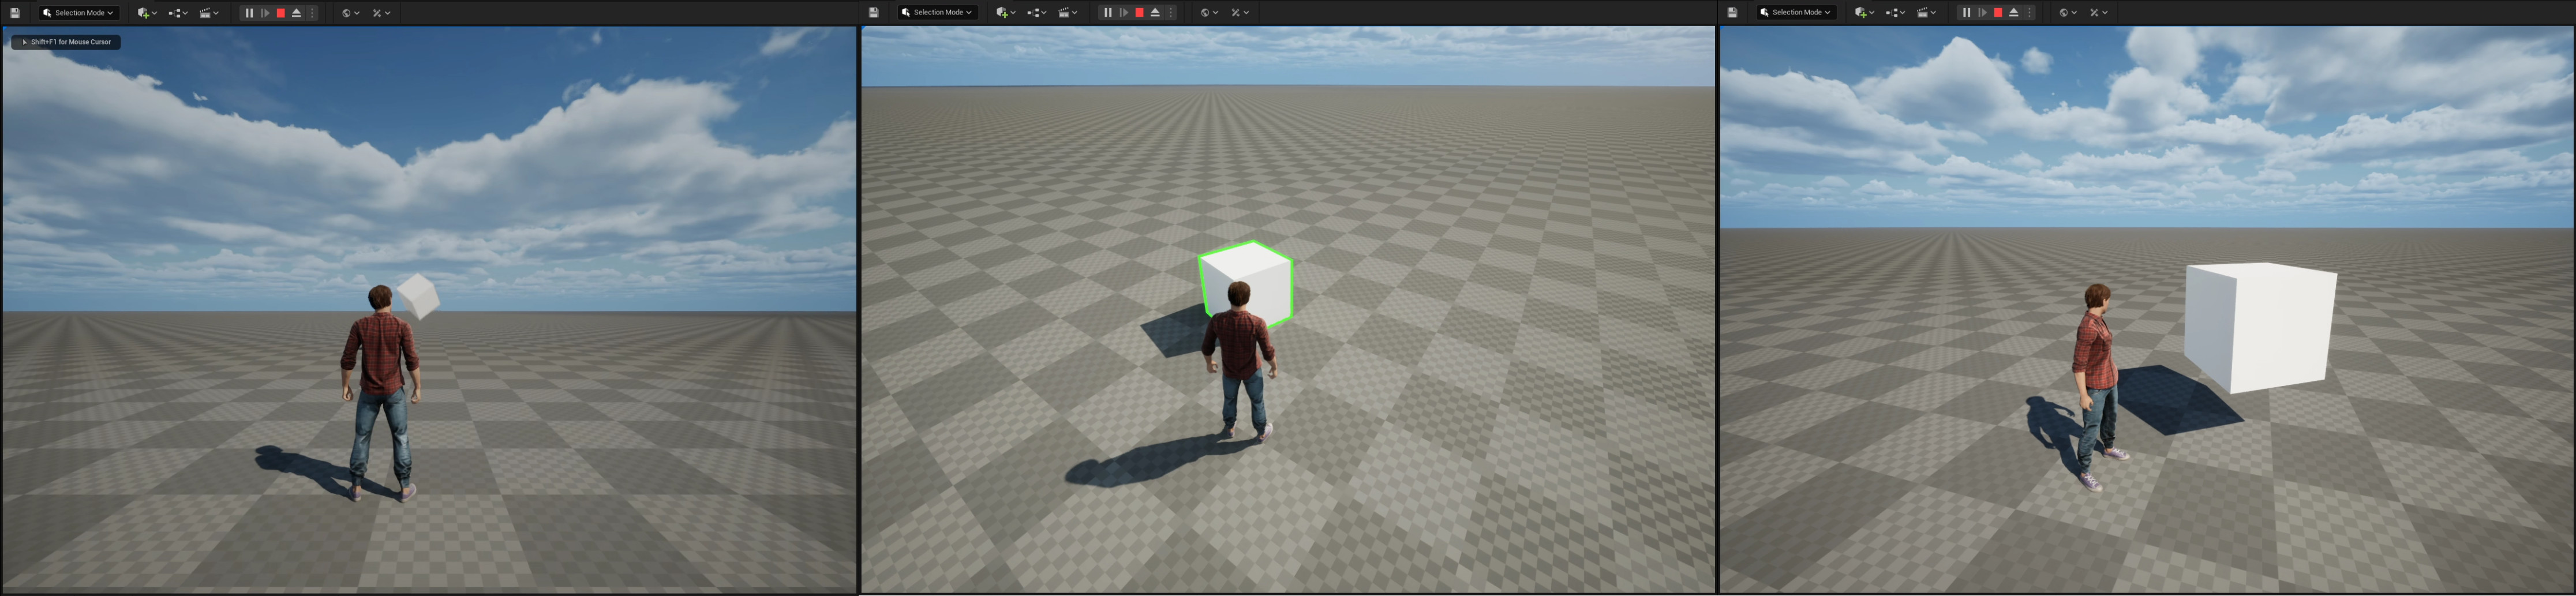Viewport: 2576px width, 596px height.
Task: Open play options three-dot menu, middle panel
Action: point(1171,13)
